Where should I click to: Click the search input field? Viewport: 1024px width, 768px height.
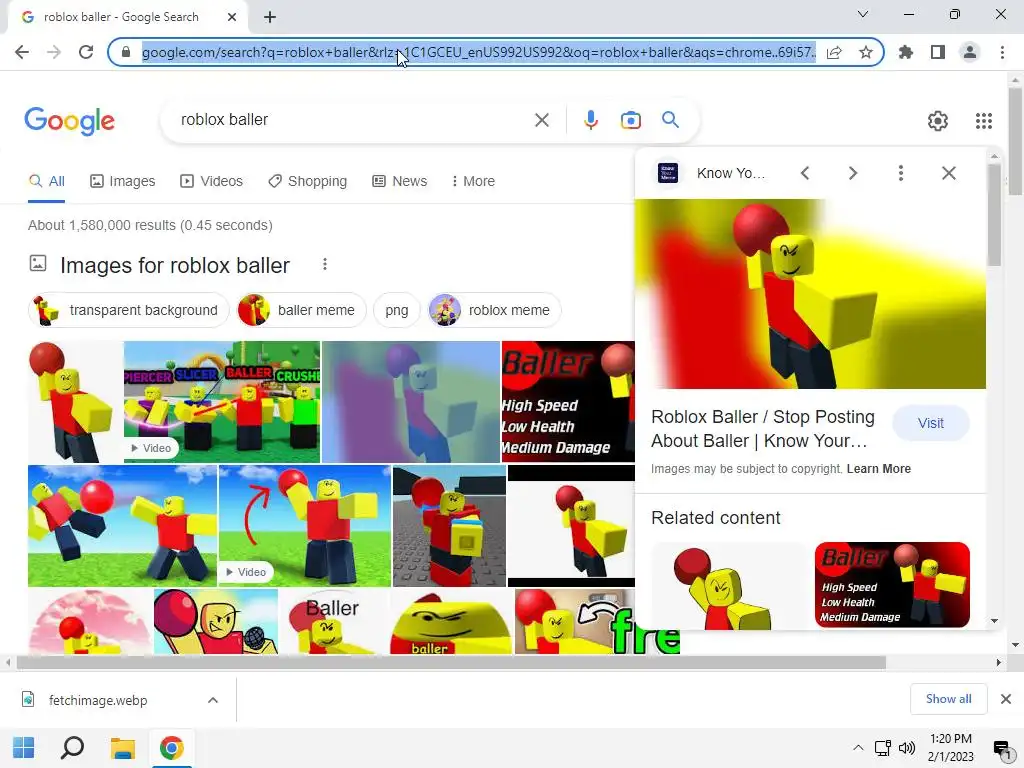[353, 120]
